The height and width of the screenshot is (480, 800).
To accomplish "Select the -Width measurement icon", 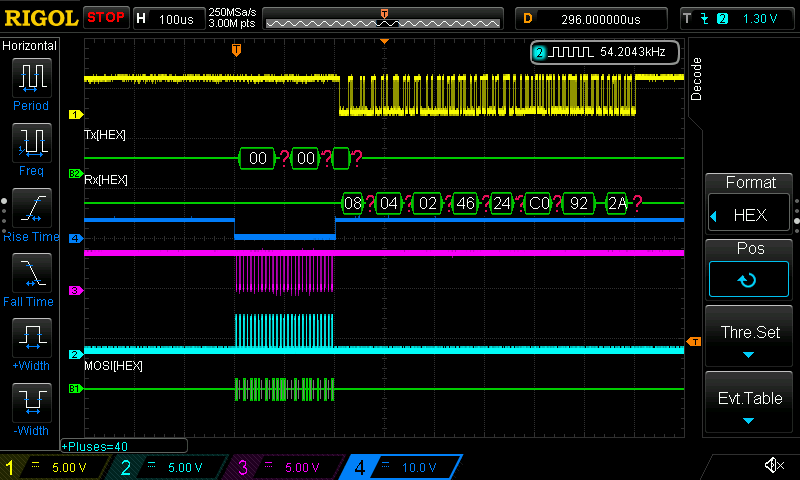I will coord(31,402).
